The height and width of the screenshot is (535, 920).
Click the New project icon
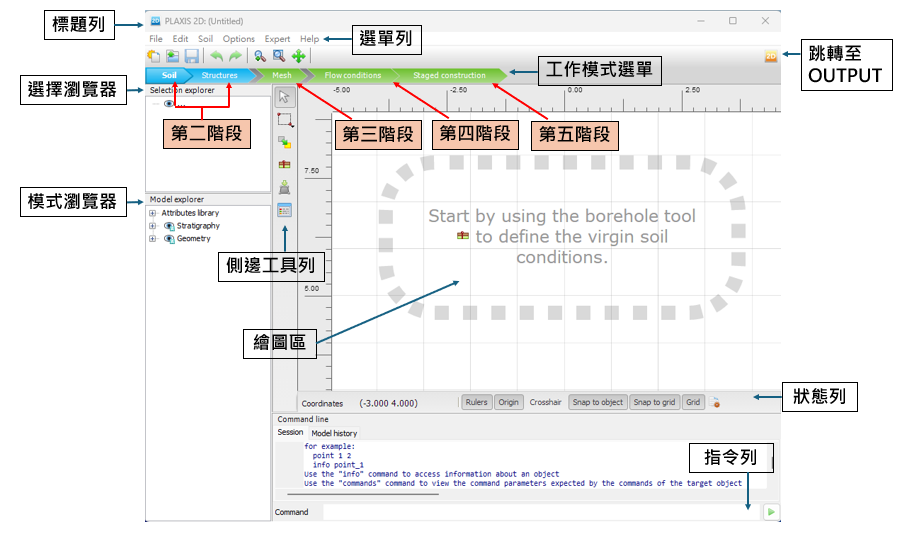pos(153,56)
